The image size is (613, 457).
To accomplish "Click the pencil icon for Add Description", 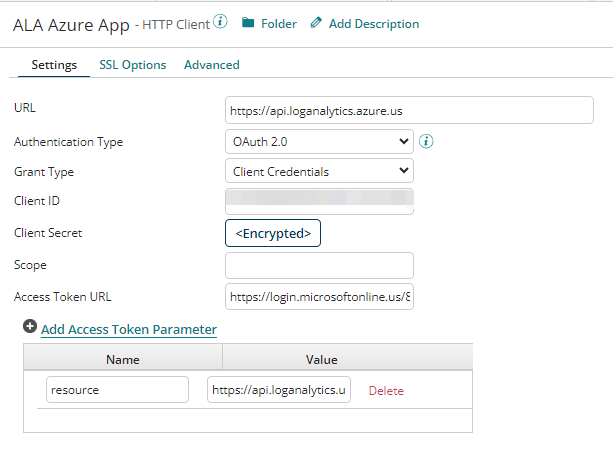I will [x=316, y=23].
